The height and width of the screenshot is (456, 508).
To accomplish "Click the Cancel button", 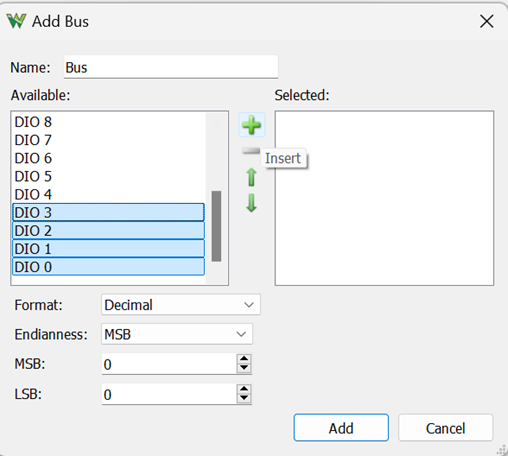I will pos(445,428).
